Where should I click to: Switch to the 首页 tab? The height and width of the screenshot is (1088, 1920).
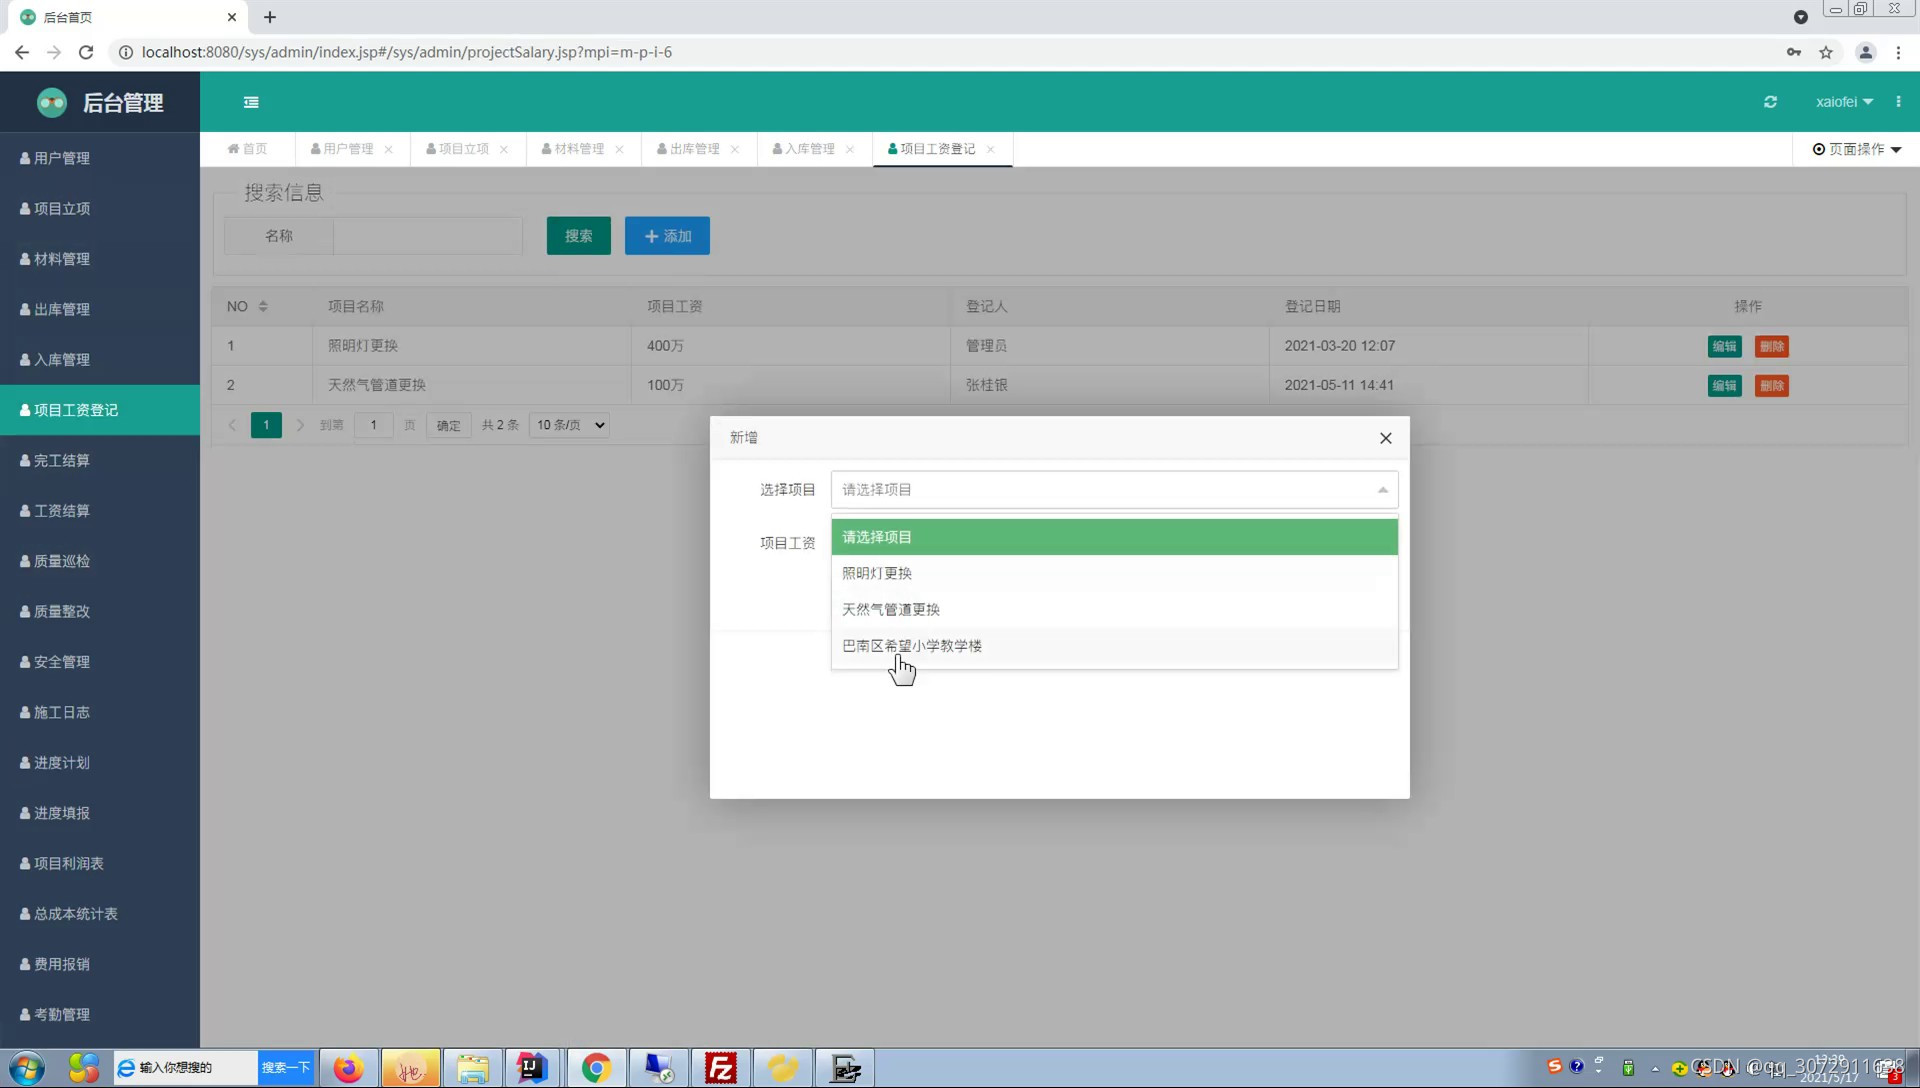(x=247, y=149)
